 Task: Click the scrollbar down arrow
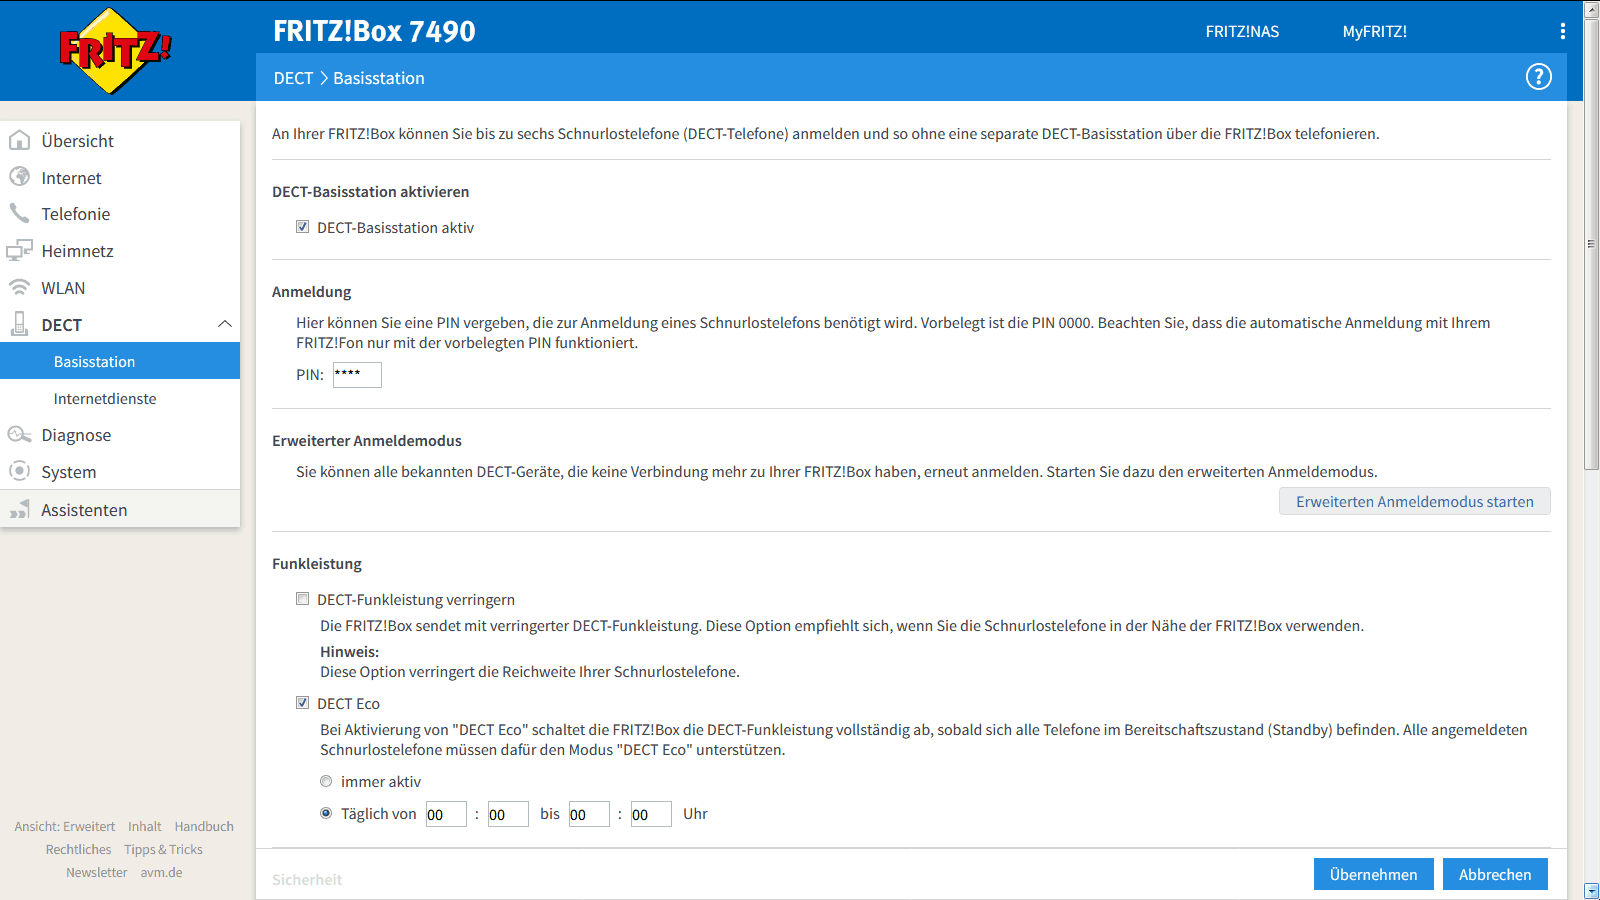[1591, 891]
